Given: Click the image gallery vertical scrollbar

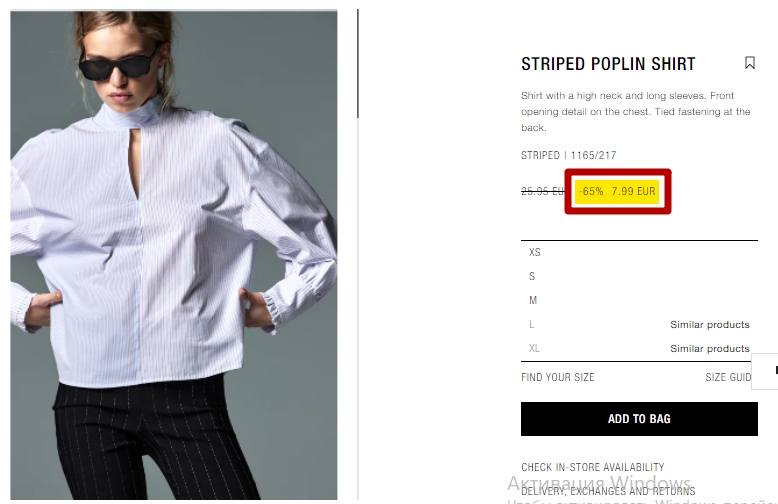Looking at the screenshot, I should (x=358, y=63).
